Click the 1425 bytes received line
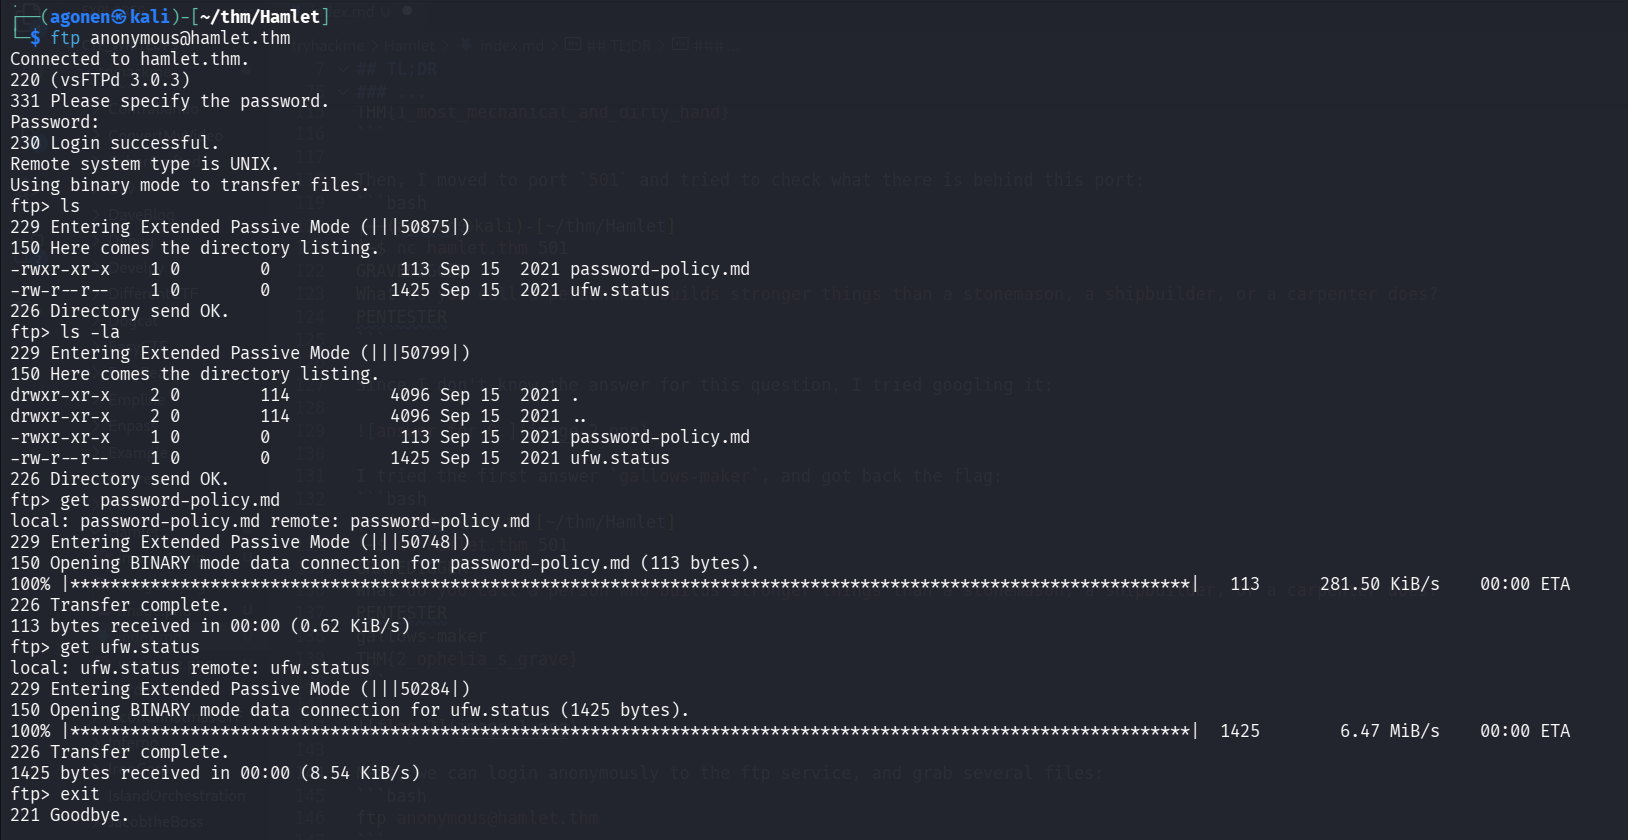1628x840 pixels. [x=215, y=773]
